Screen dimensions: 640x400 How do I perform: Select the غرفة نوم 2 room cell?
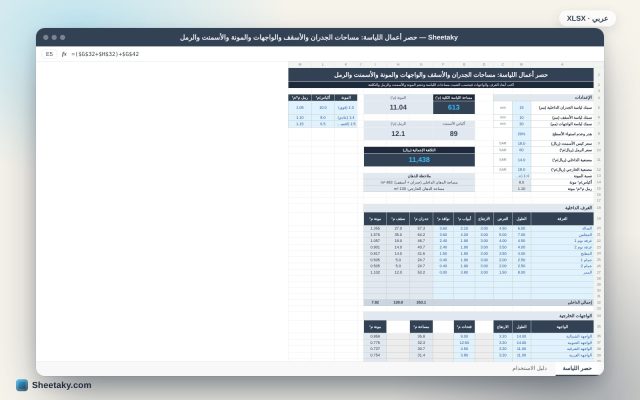click(x=562, y=247)
